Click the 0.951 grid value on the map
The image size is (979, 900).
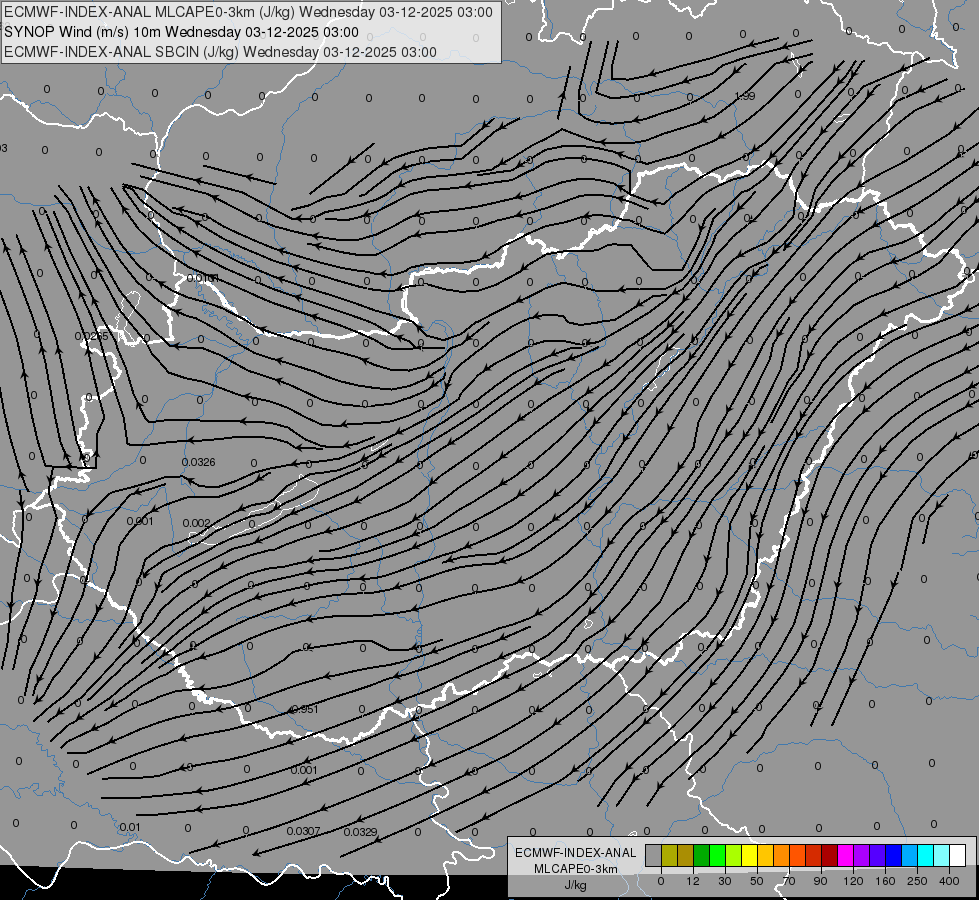point(305,709)
